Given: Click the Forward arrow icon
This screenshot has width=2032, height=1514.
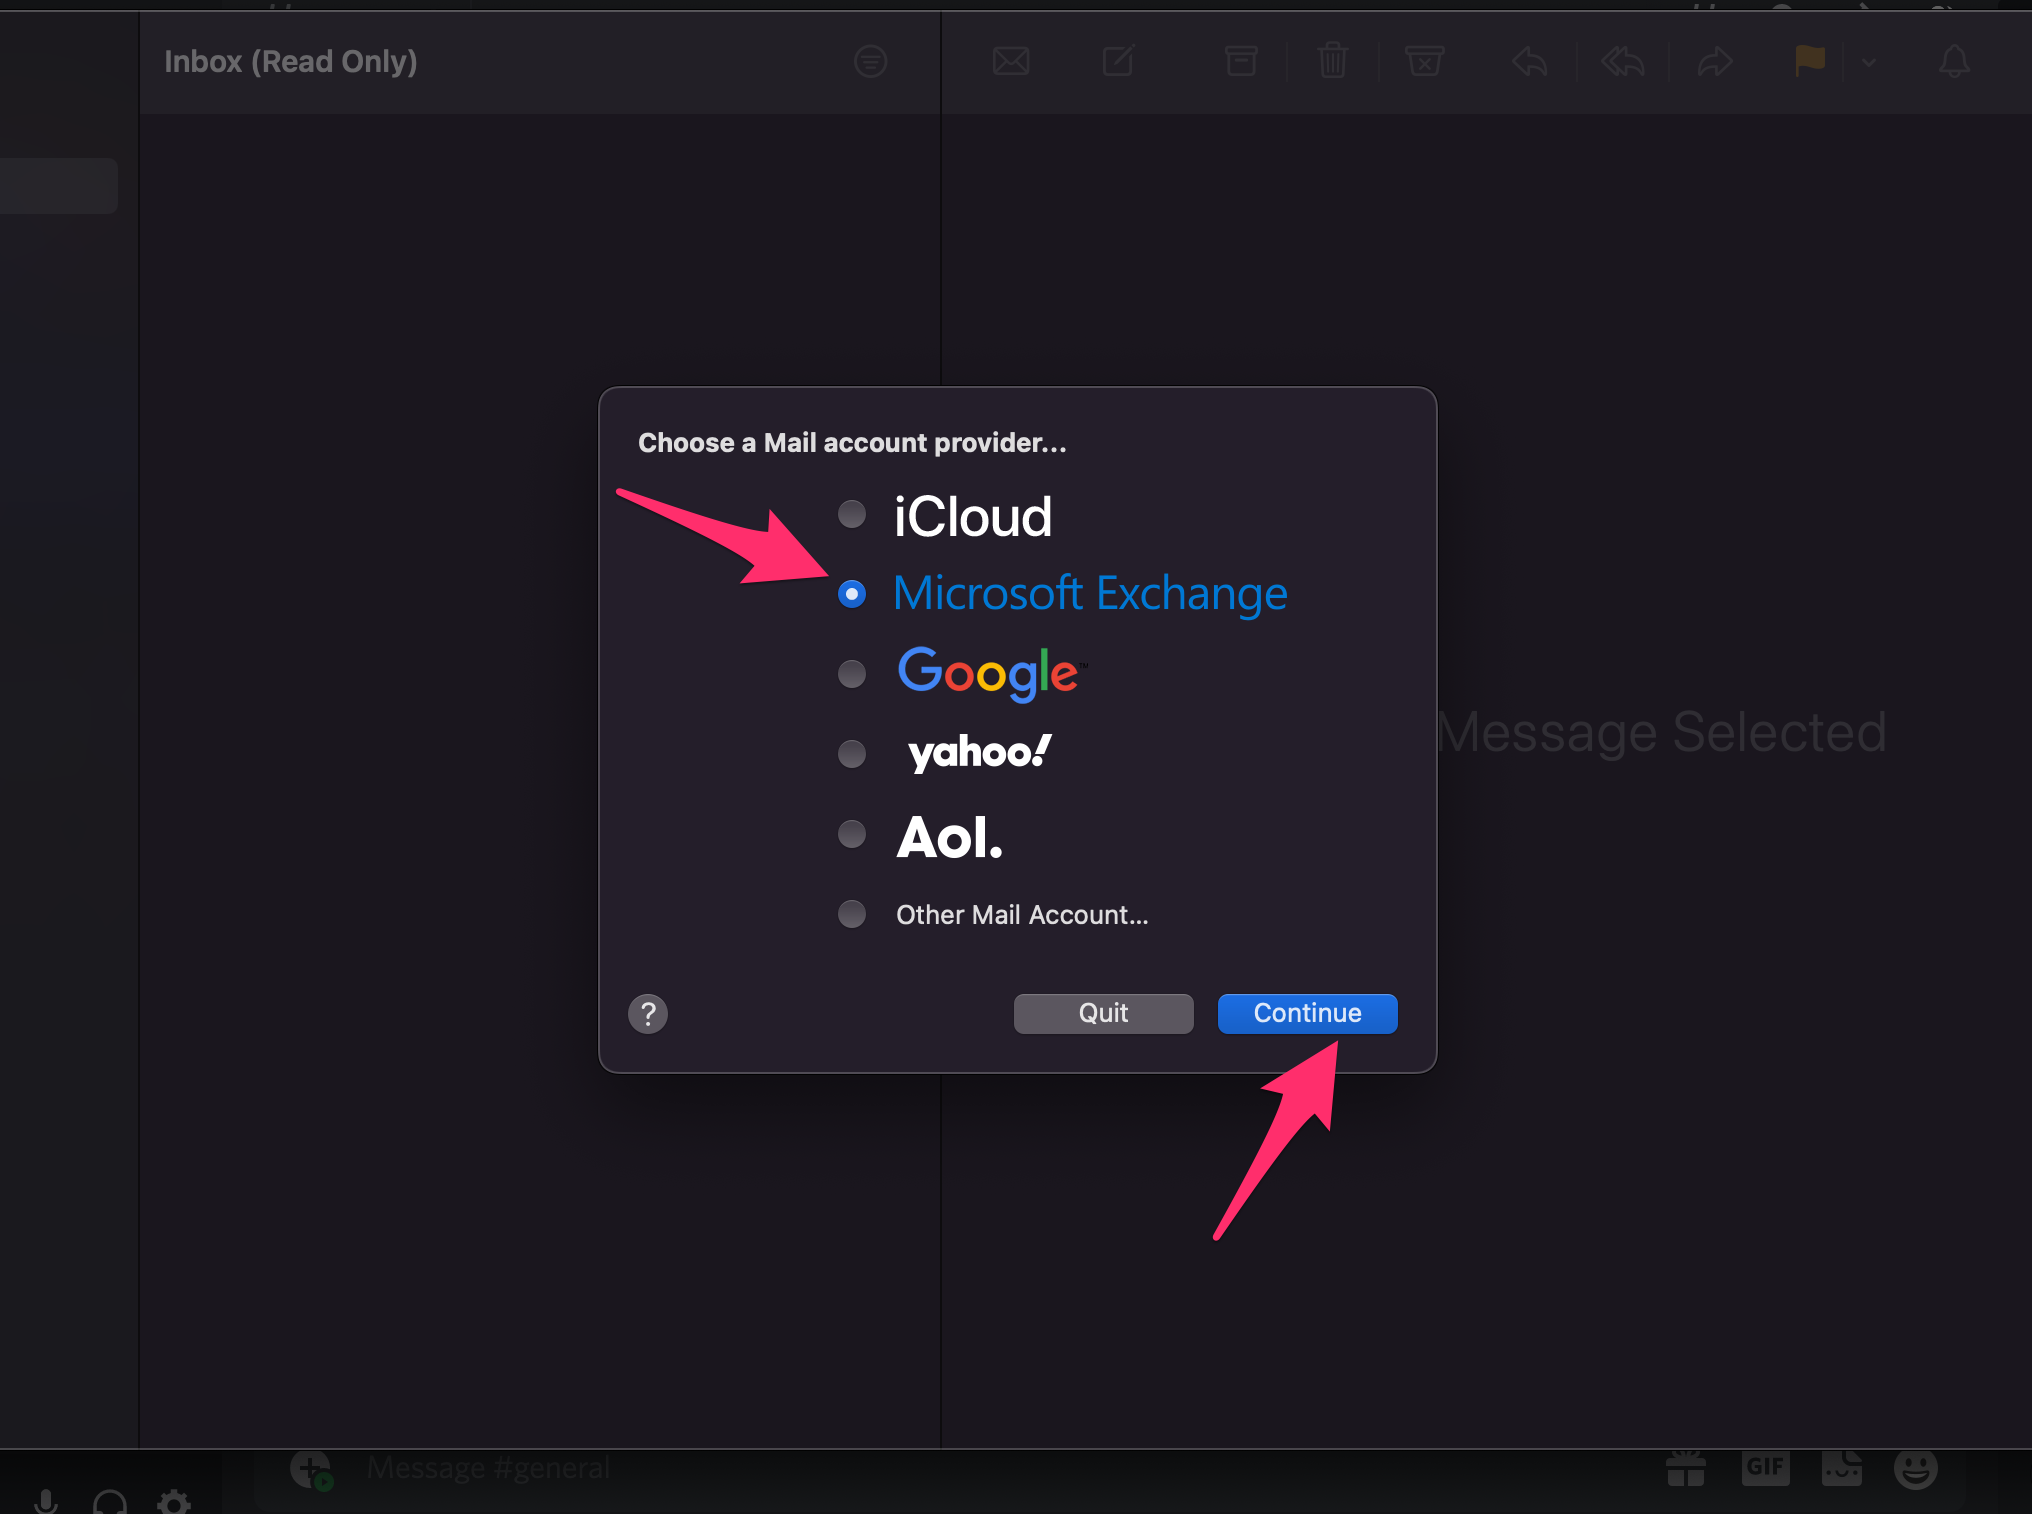Looking at the screenshot, I should click(x=1715, y=62).
